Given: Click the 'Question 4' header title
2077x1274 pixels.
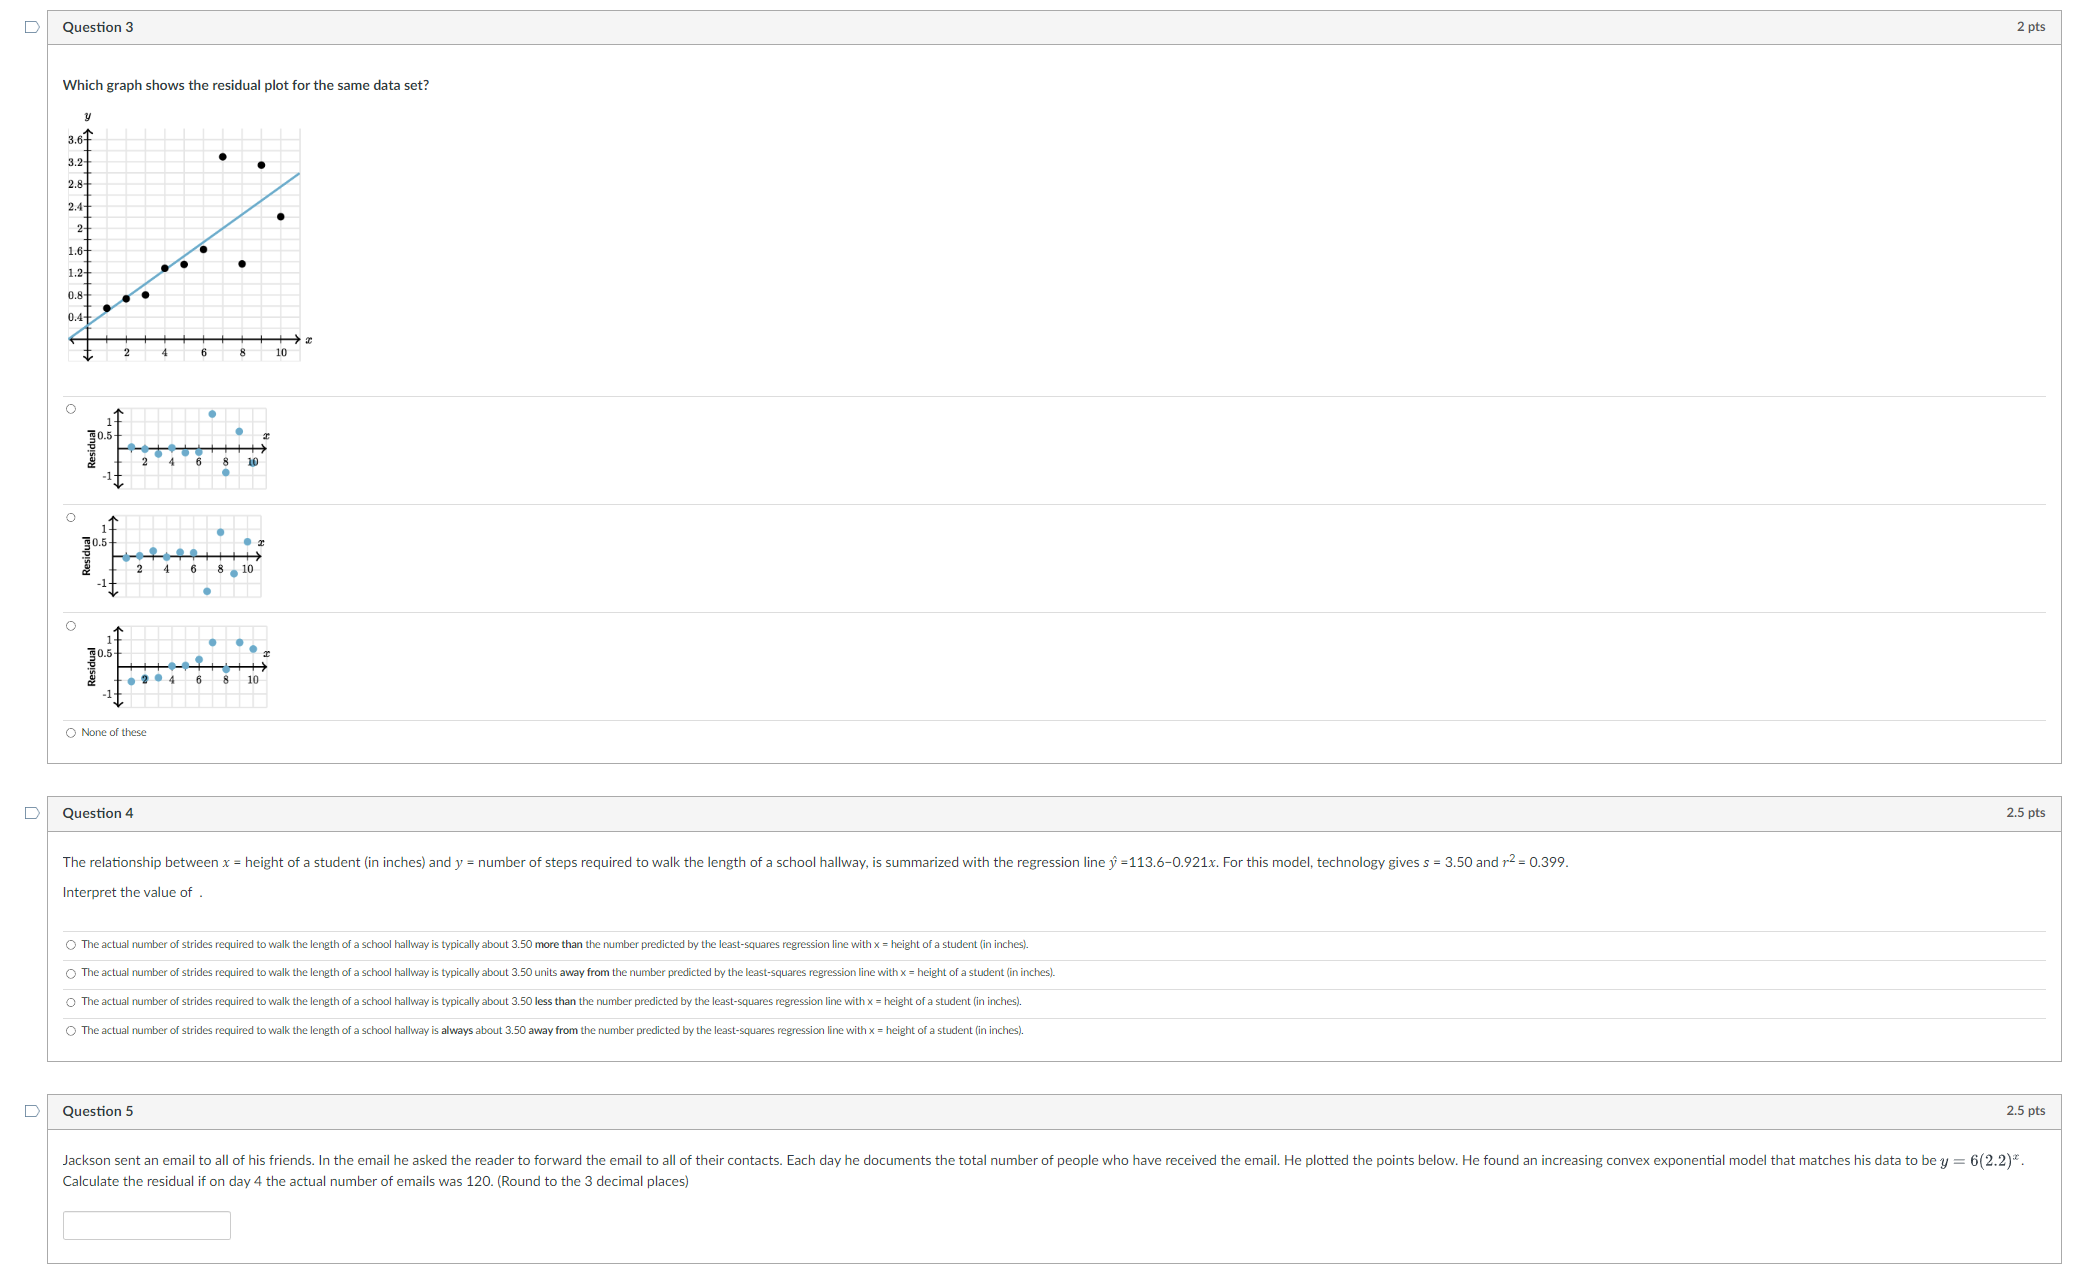Looking at the screenshot, I should pyautogui.click(x=98, y=813).
